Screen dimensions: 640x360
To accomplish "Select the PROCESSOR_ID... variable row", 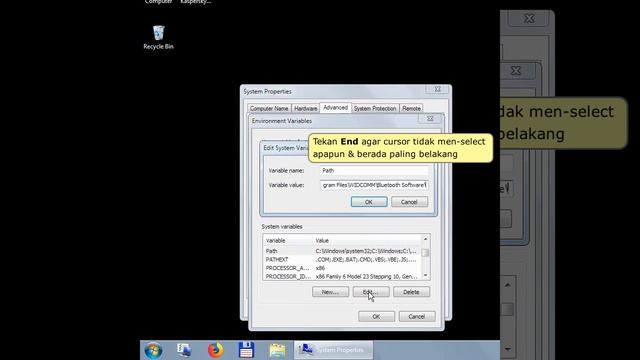I will [x=342, y=277].
